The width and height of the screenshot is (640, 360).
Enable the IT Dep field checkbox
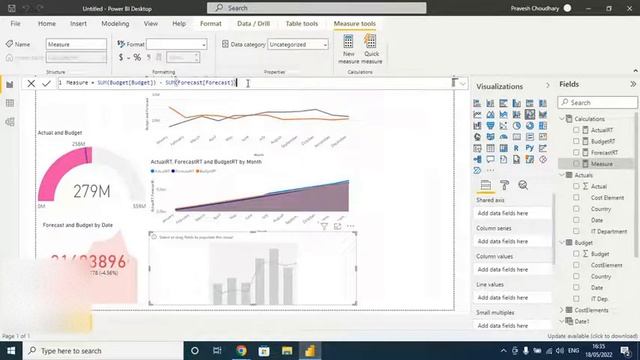576,299
